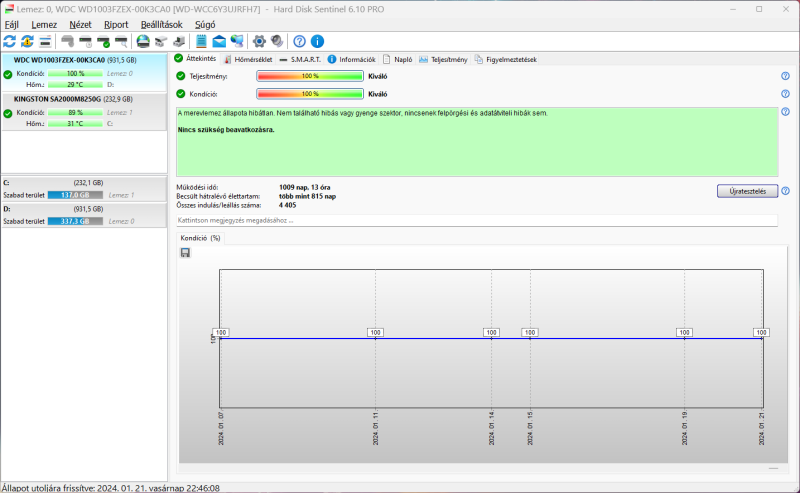Click the help icon beside the green status text box
The height and width of the screenshot is (493, 800).
tap(785, 112)
